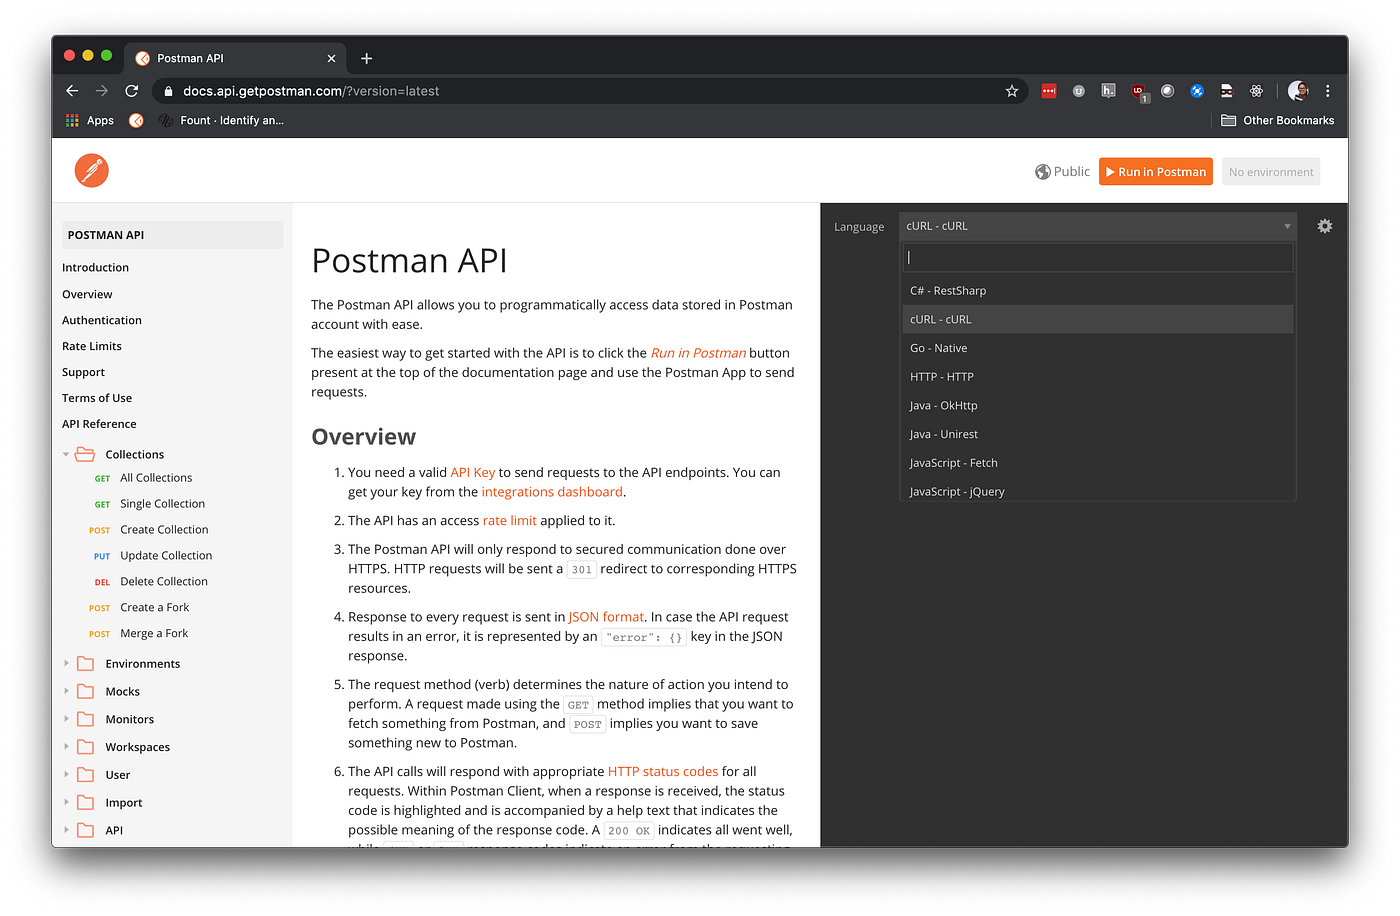Reload the page
This screenshot has height=916, width=1400.
131,90
